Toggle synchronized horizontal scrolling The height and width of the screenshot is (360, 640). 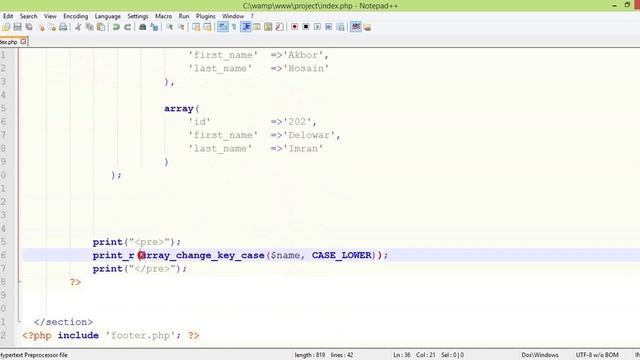(208, 27)
